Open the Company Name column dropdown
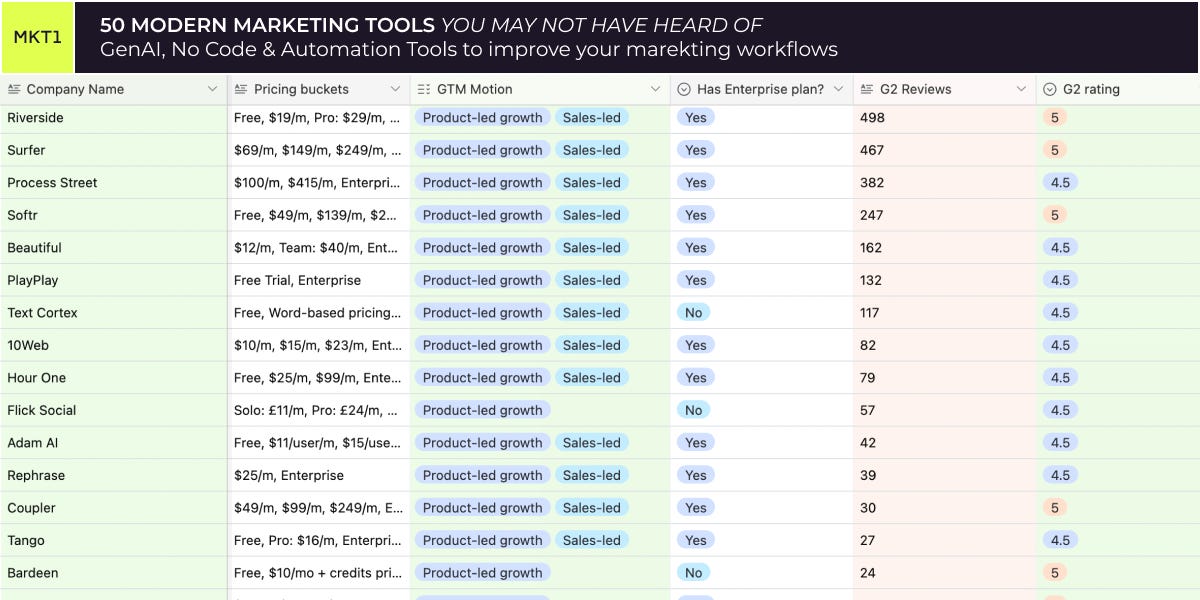 point(214,89)
